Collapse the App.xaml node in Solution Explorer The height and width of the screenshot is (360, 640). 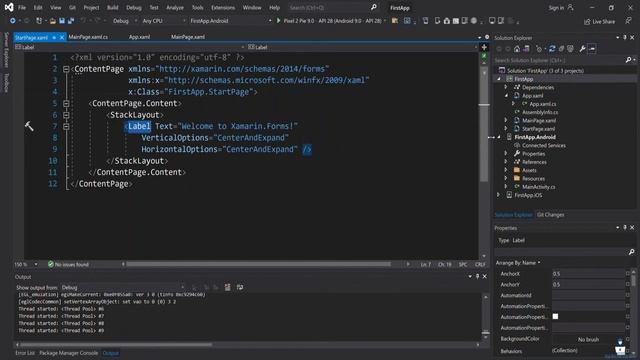tap(506, 96)
